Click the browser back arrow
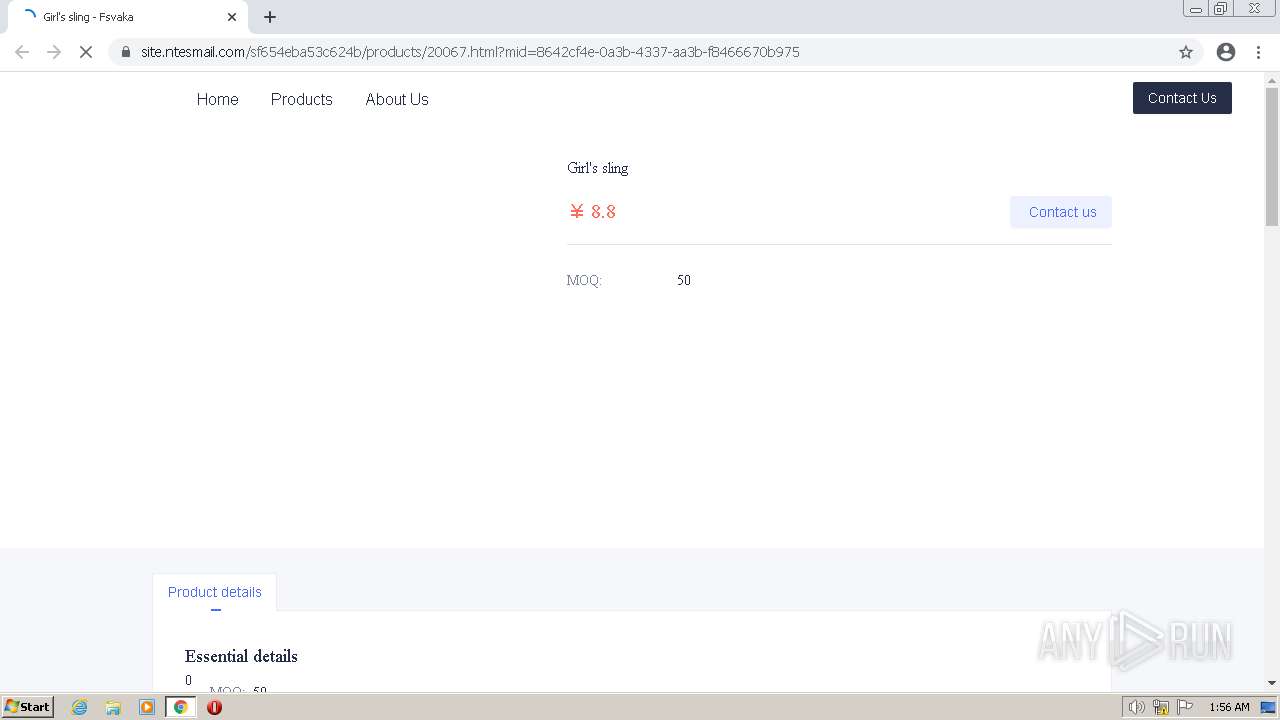Image resolution: width=1280 pixels, height=720 pixels. [22, 52]
